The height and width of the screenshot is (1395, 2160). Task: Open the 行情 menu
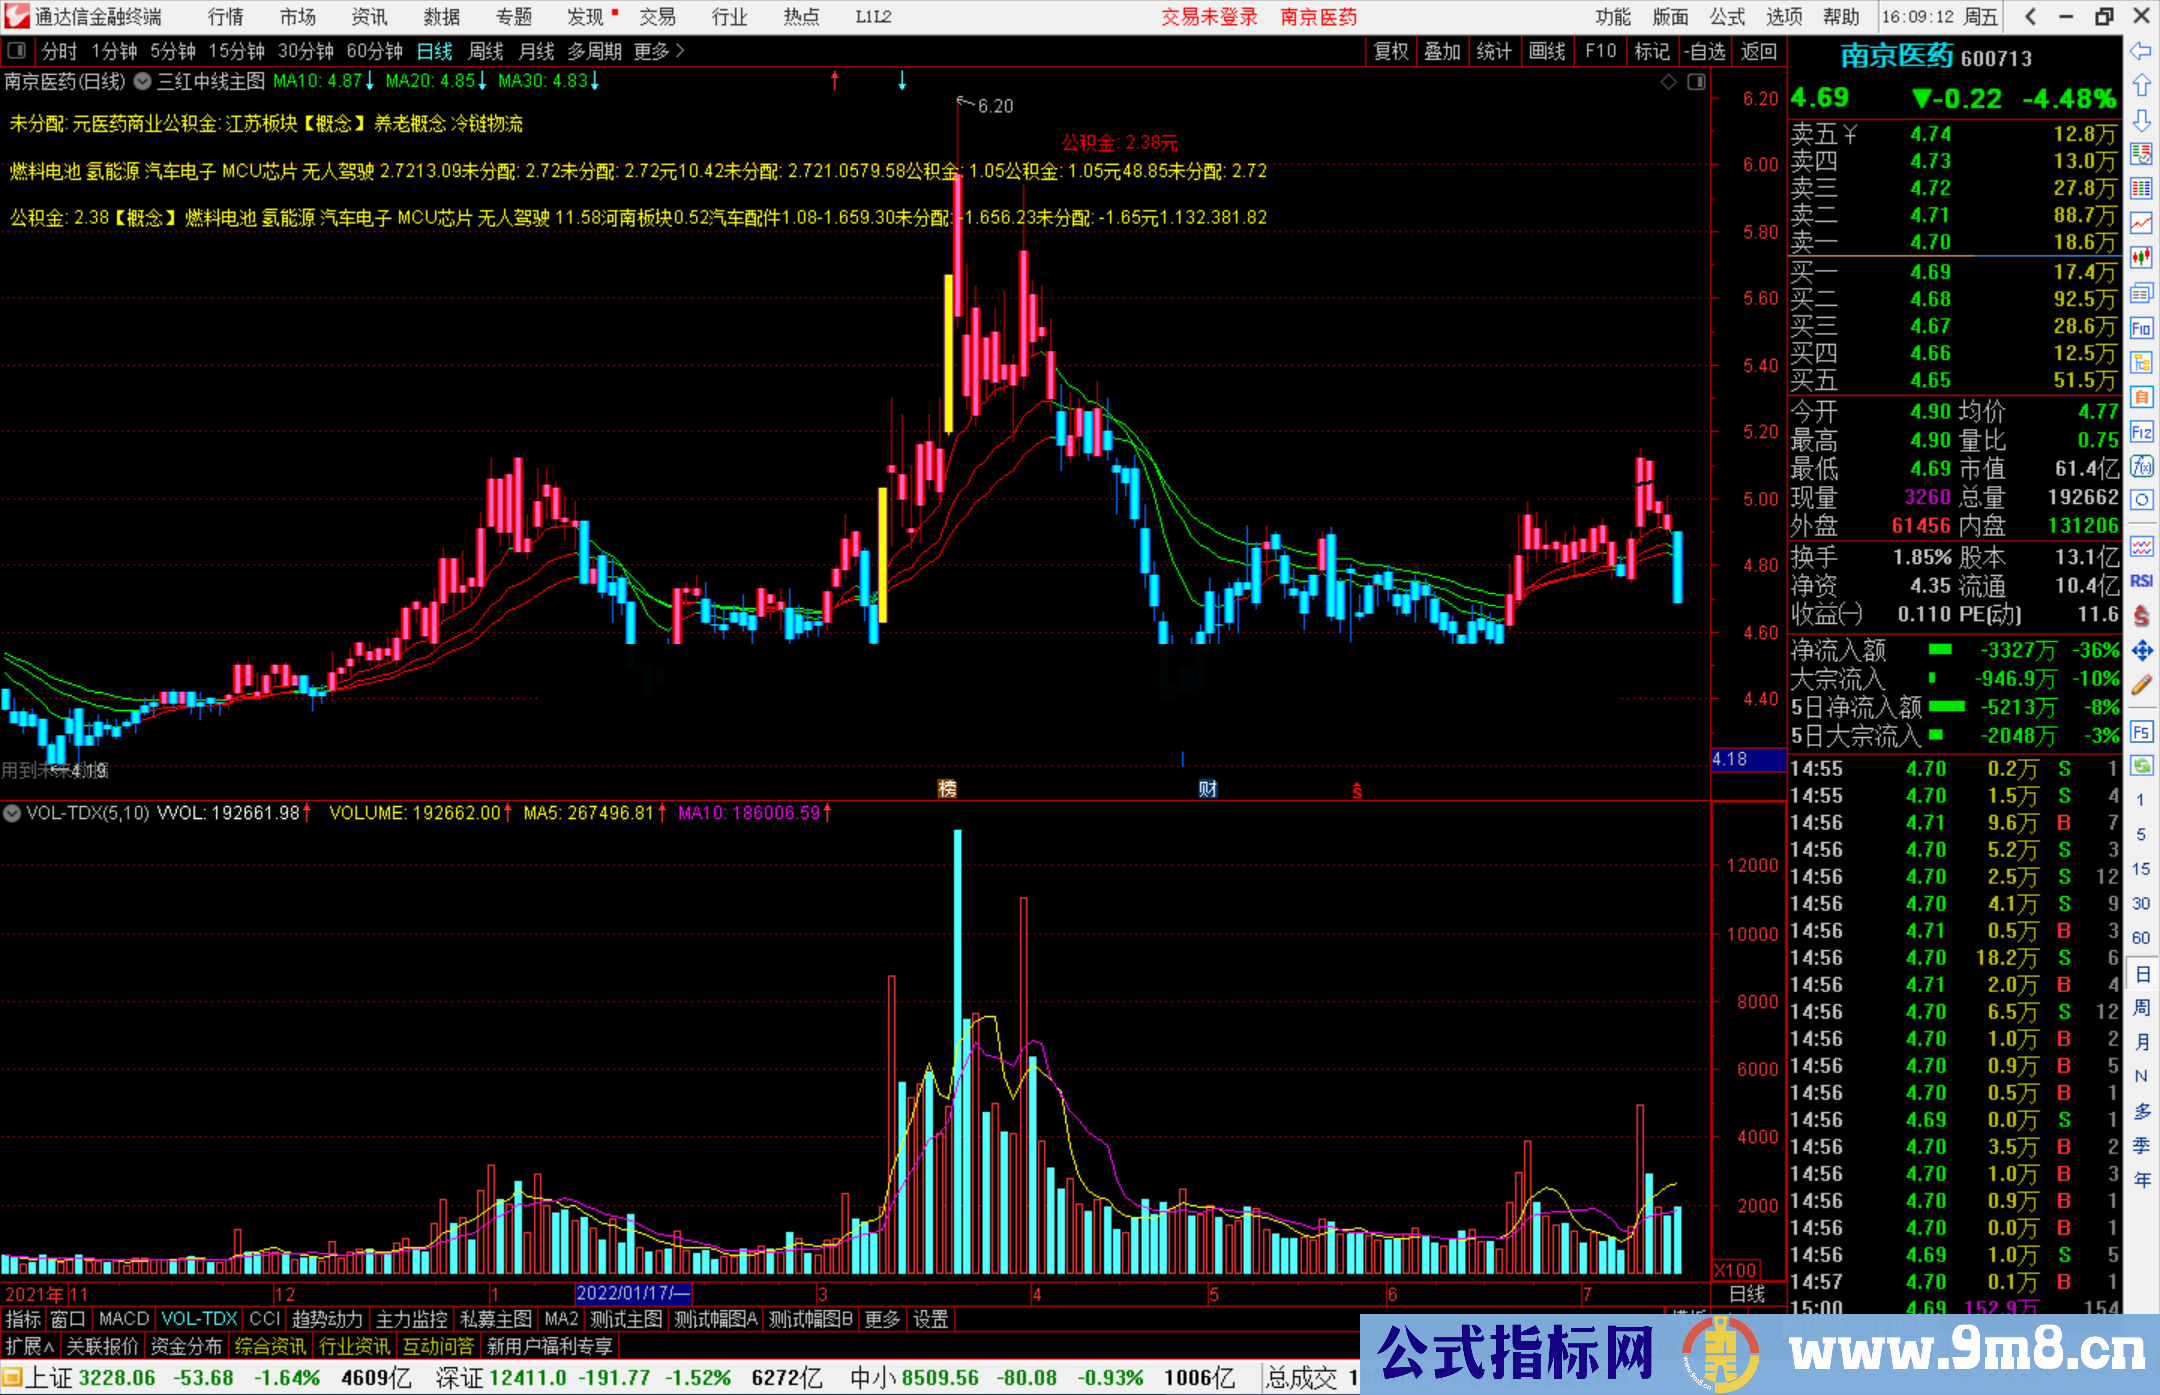point(225,17)
